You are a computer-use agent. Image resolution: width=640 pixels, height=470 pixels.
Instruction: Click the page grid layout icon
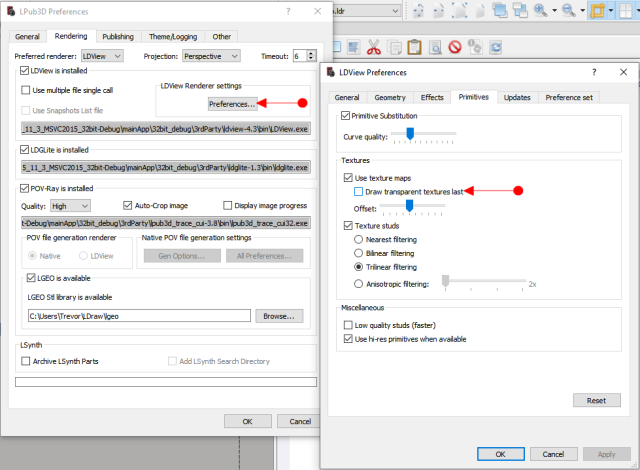pos(626,11)
